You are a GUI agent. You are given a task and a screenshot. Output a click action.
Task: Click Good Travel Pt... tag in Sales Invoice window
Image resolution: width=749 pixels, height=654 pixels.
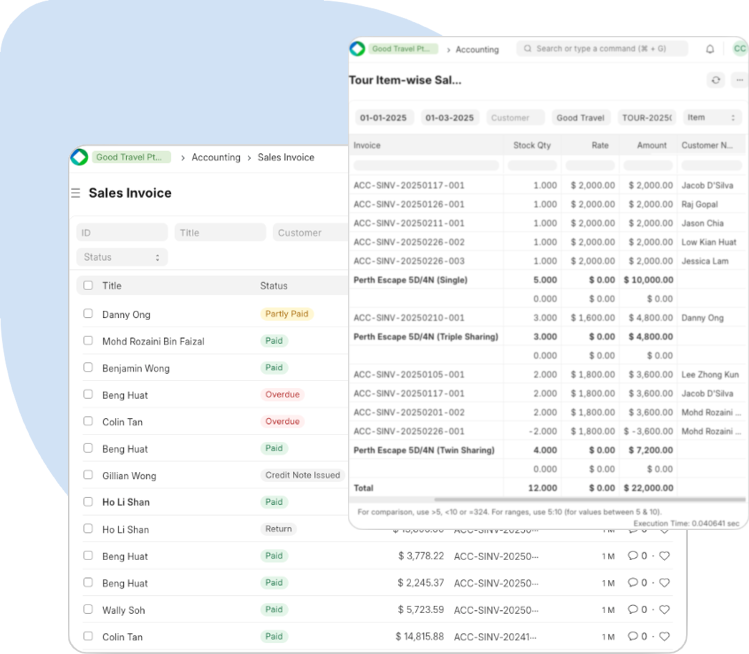point(131,157)
